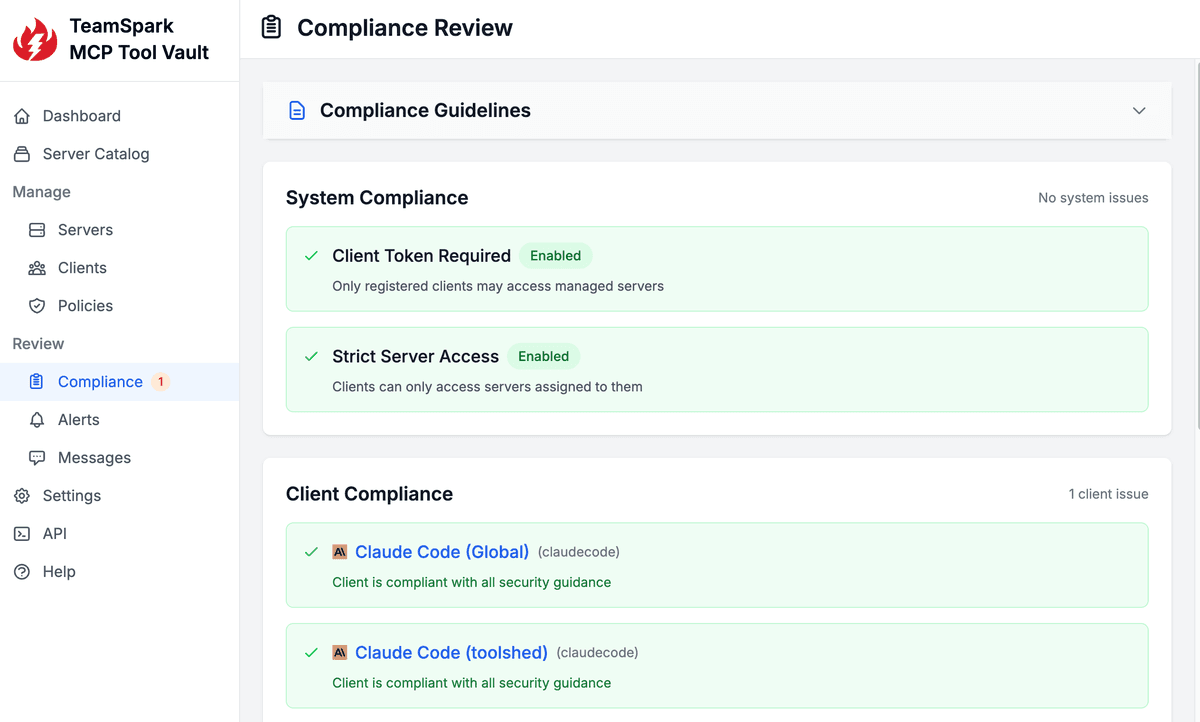This screenshot has height=722, width=1200.
Task: Open the Claude Code (toolshed) client link
Action: coord(451,652)
